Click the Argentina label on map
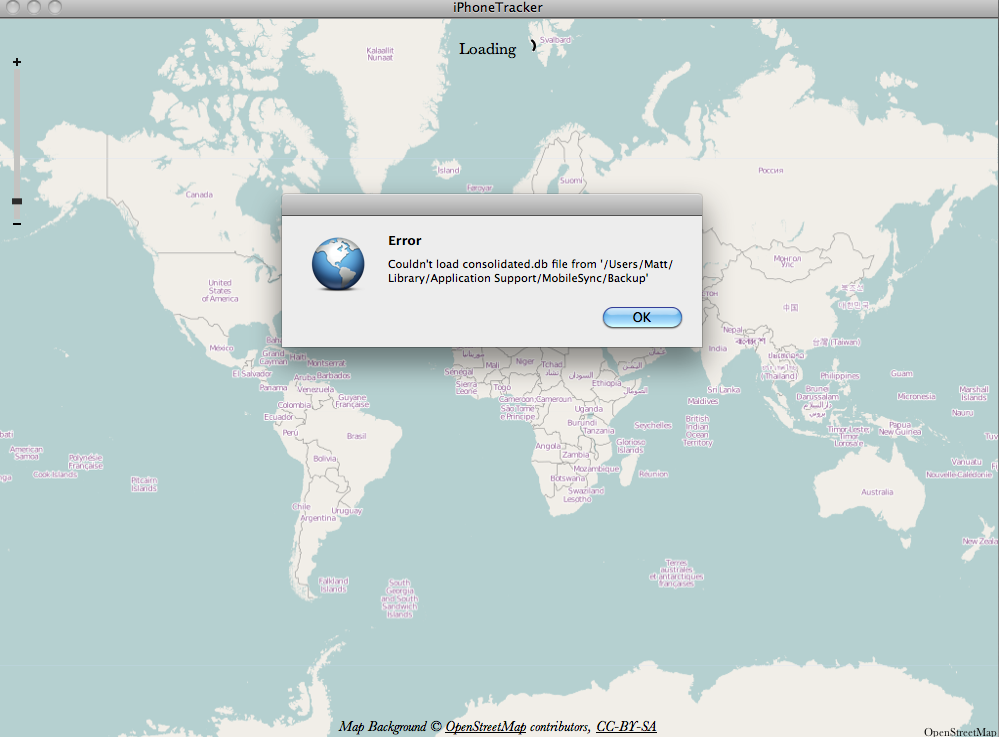999x737 pixels. pos(318,518)
